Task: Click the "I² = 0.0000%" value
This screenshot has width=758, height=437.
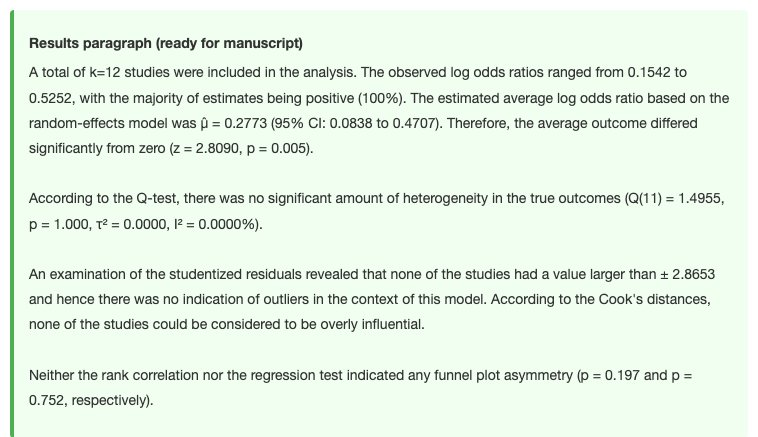Action: (214, 224)
